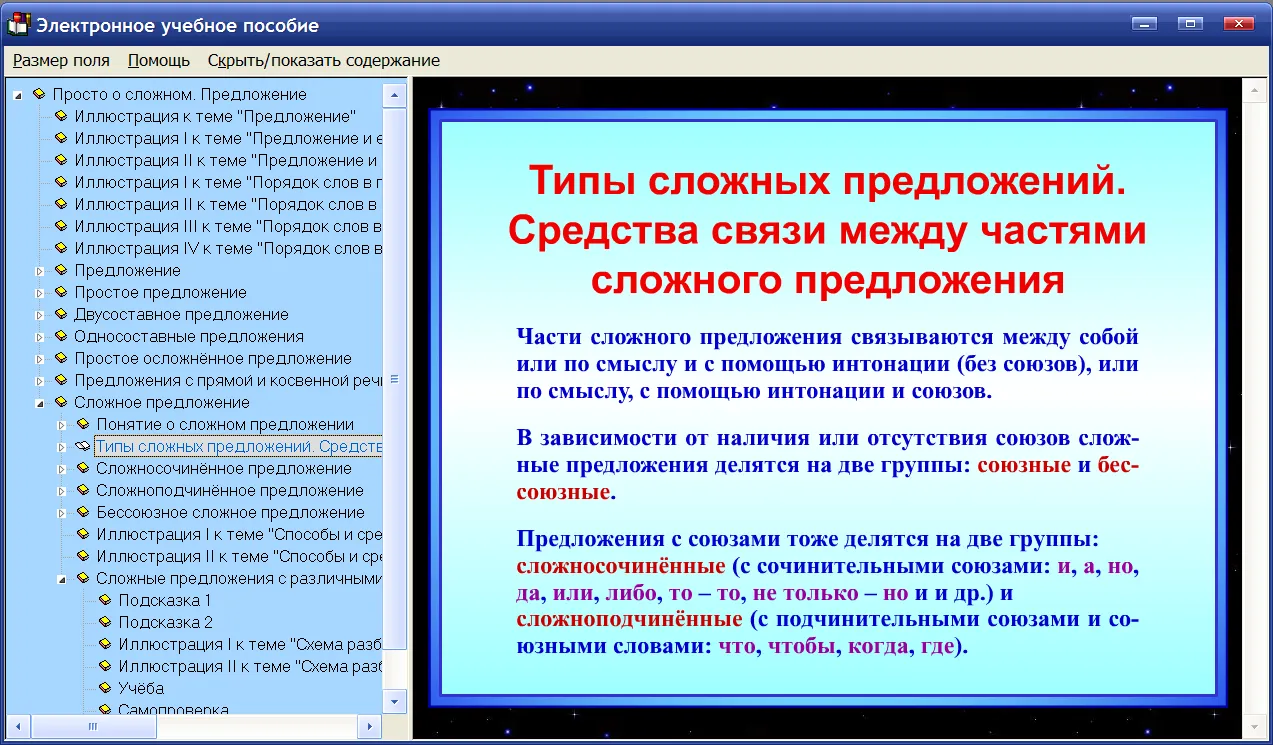Viewport: 1273px width, 745px height.
Task: Close the Электронное учебное пособие window
Action: click(x=1238, y=23)
